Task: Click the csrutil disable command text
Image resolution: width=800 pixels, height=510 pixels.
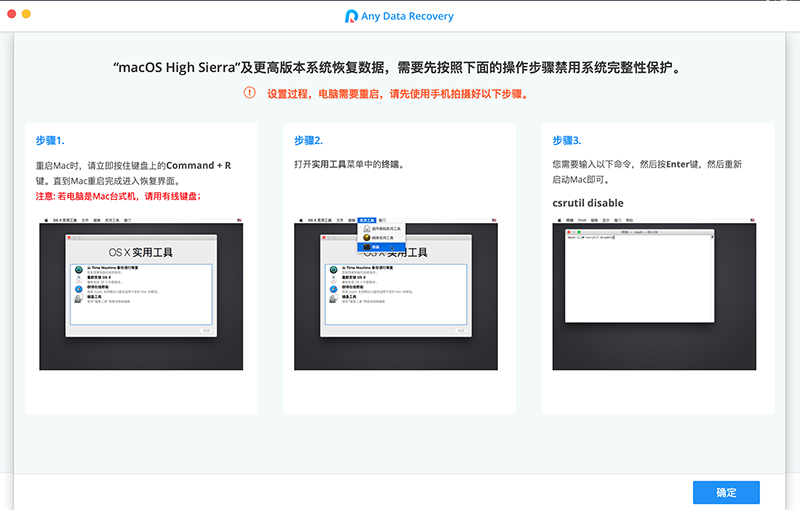Action: point(588,203)
